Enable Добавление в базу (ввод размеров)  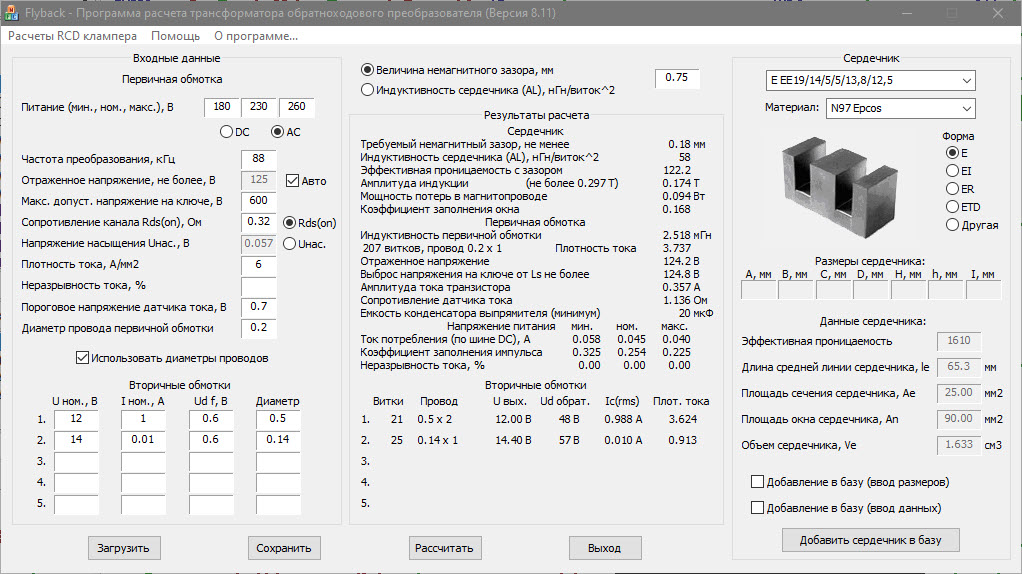click(757, 481)
